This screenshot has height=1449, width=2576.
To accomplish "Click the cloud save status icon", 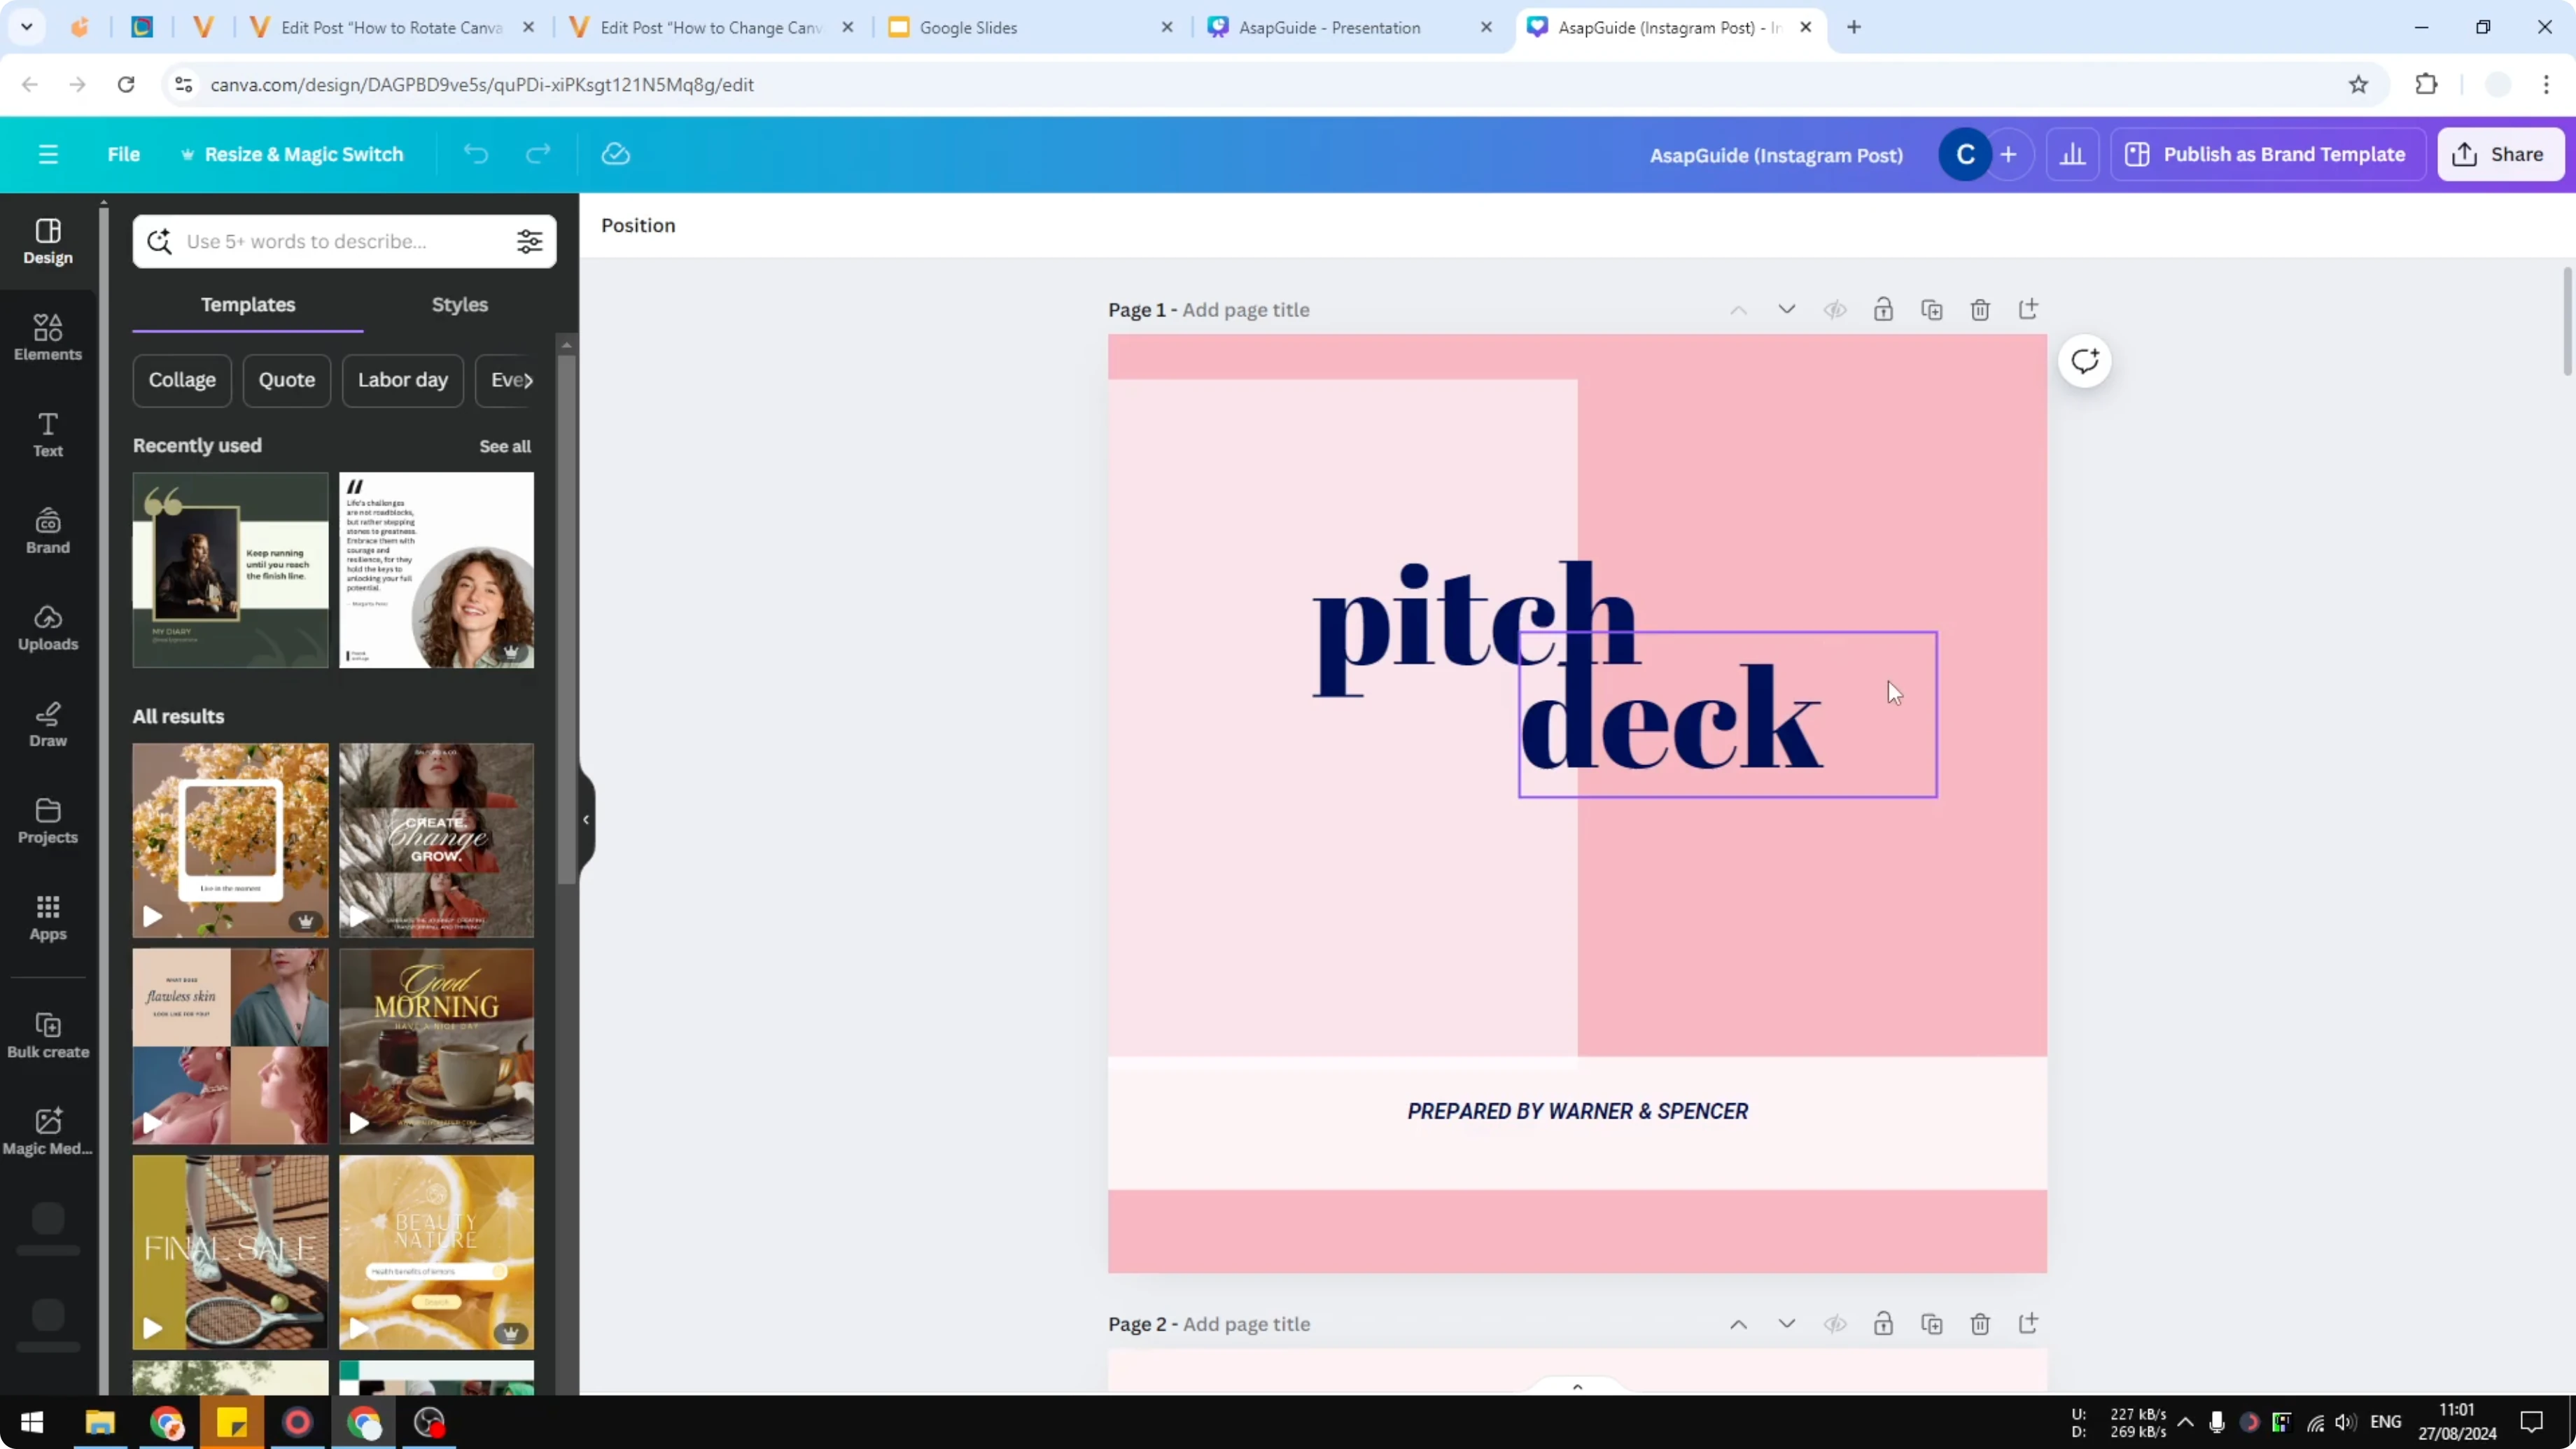I will coord(616,154).
